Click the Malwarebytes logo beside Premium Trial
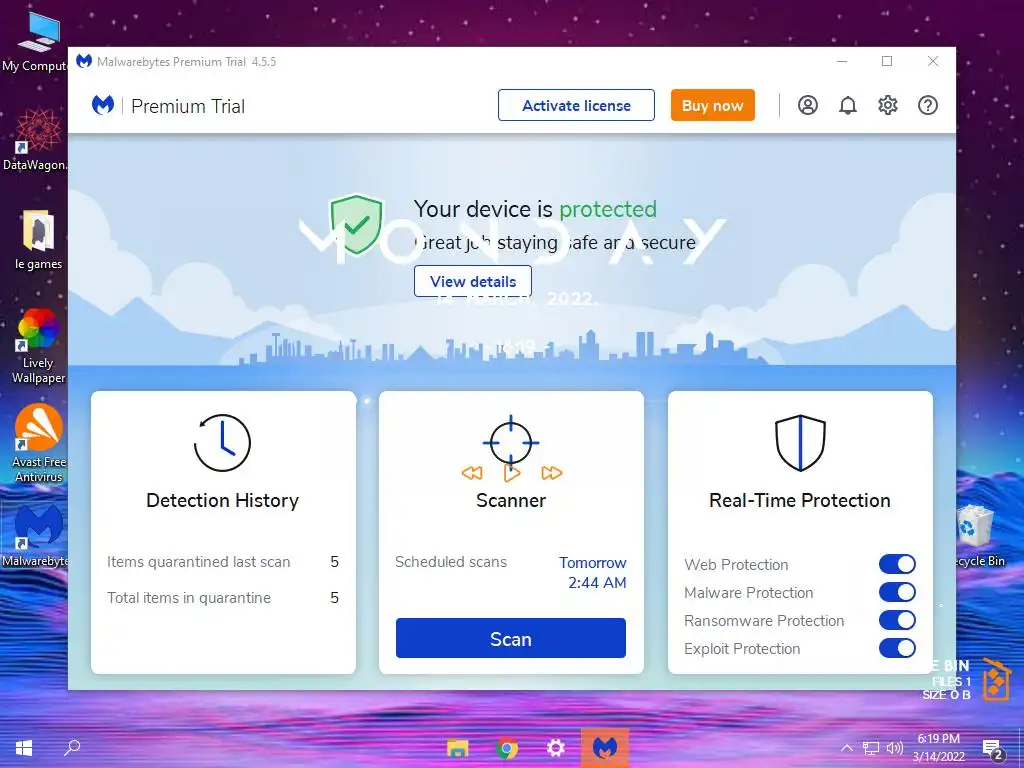Screen dimensions: 1024x768 (103, 105)
